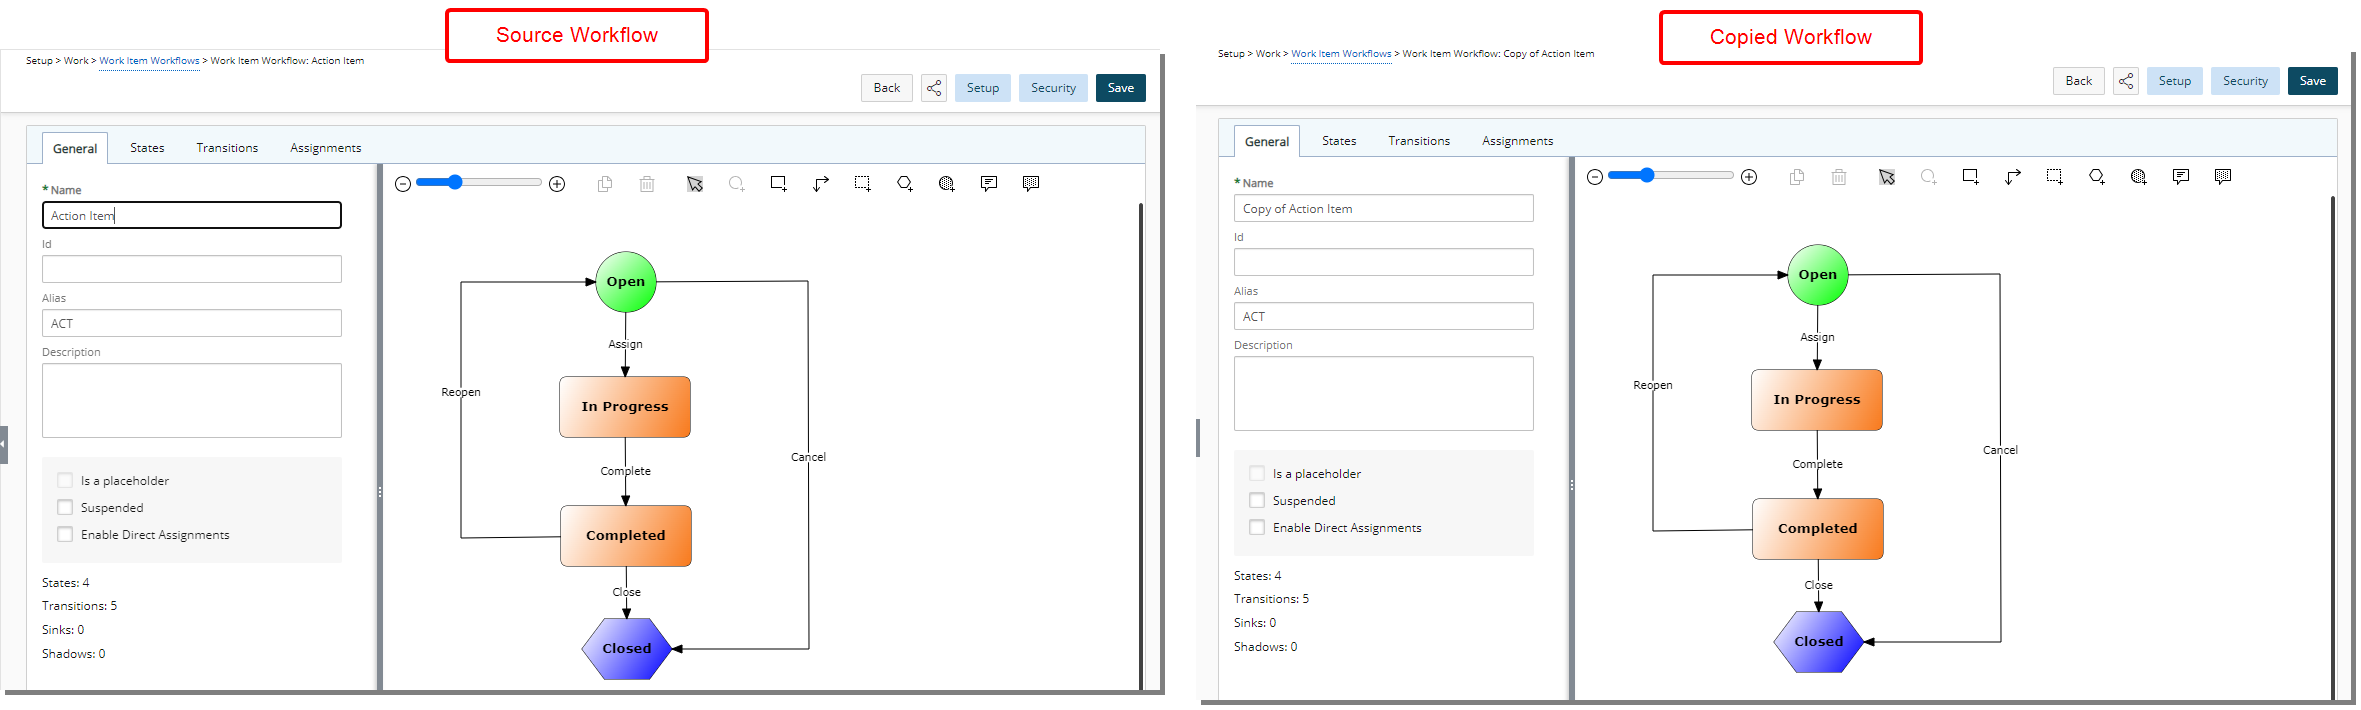Click share icon in Source Workflow header
Screen dimensions: 2361x710
click(x=934, y=88)
